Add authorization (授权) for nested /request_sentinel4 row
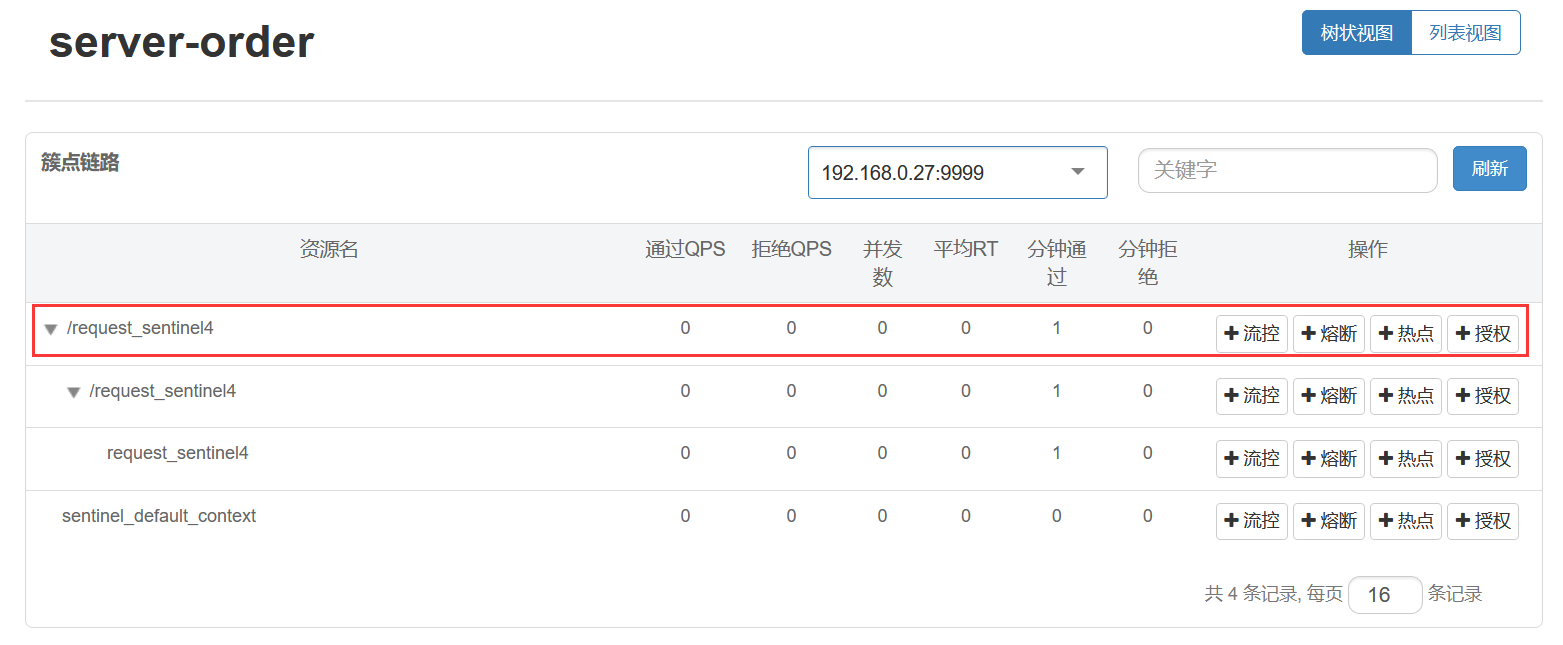This screenshot has height=645, width=1563. (x=1482, y=397)
